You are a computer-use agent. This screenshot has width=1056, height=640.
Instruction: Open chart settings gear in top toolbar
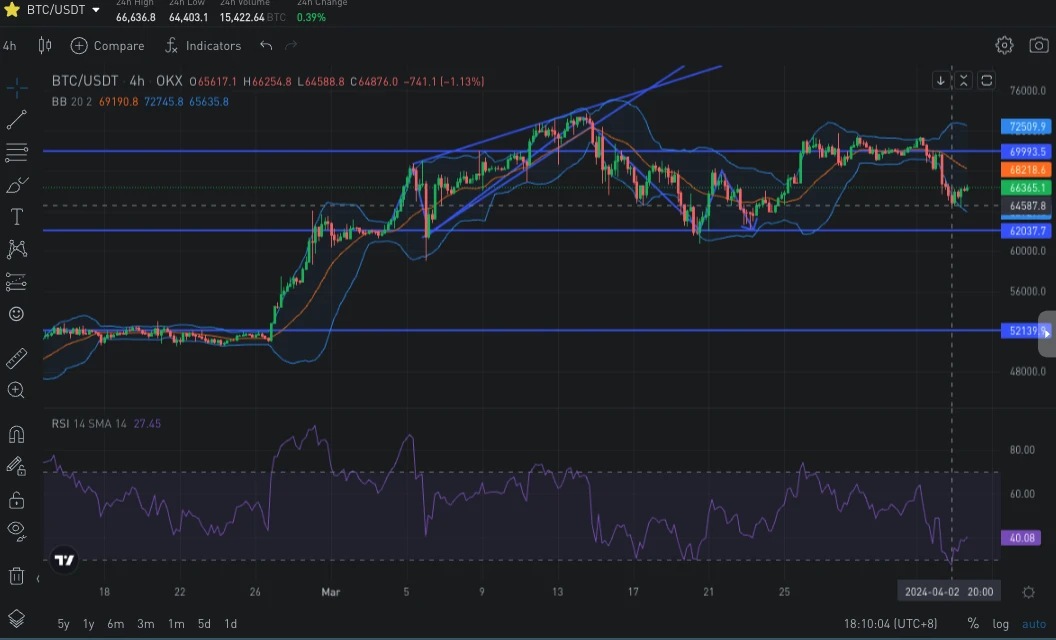1004,45
